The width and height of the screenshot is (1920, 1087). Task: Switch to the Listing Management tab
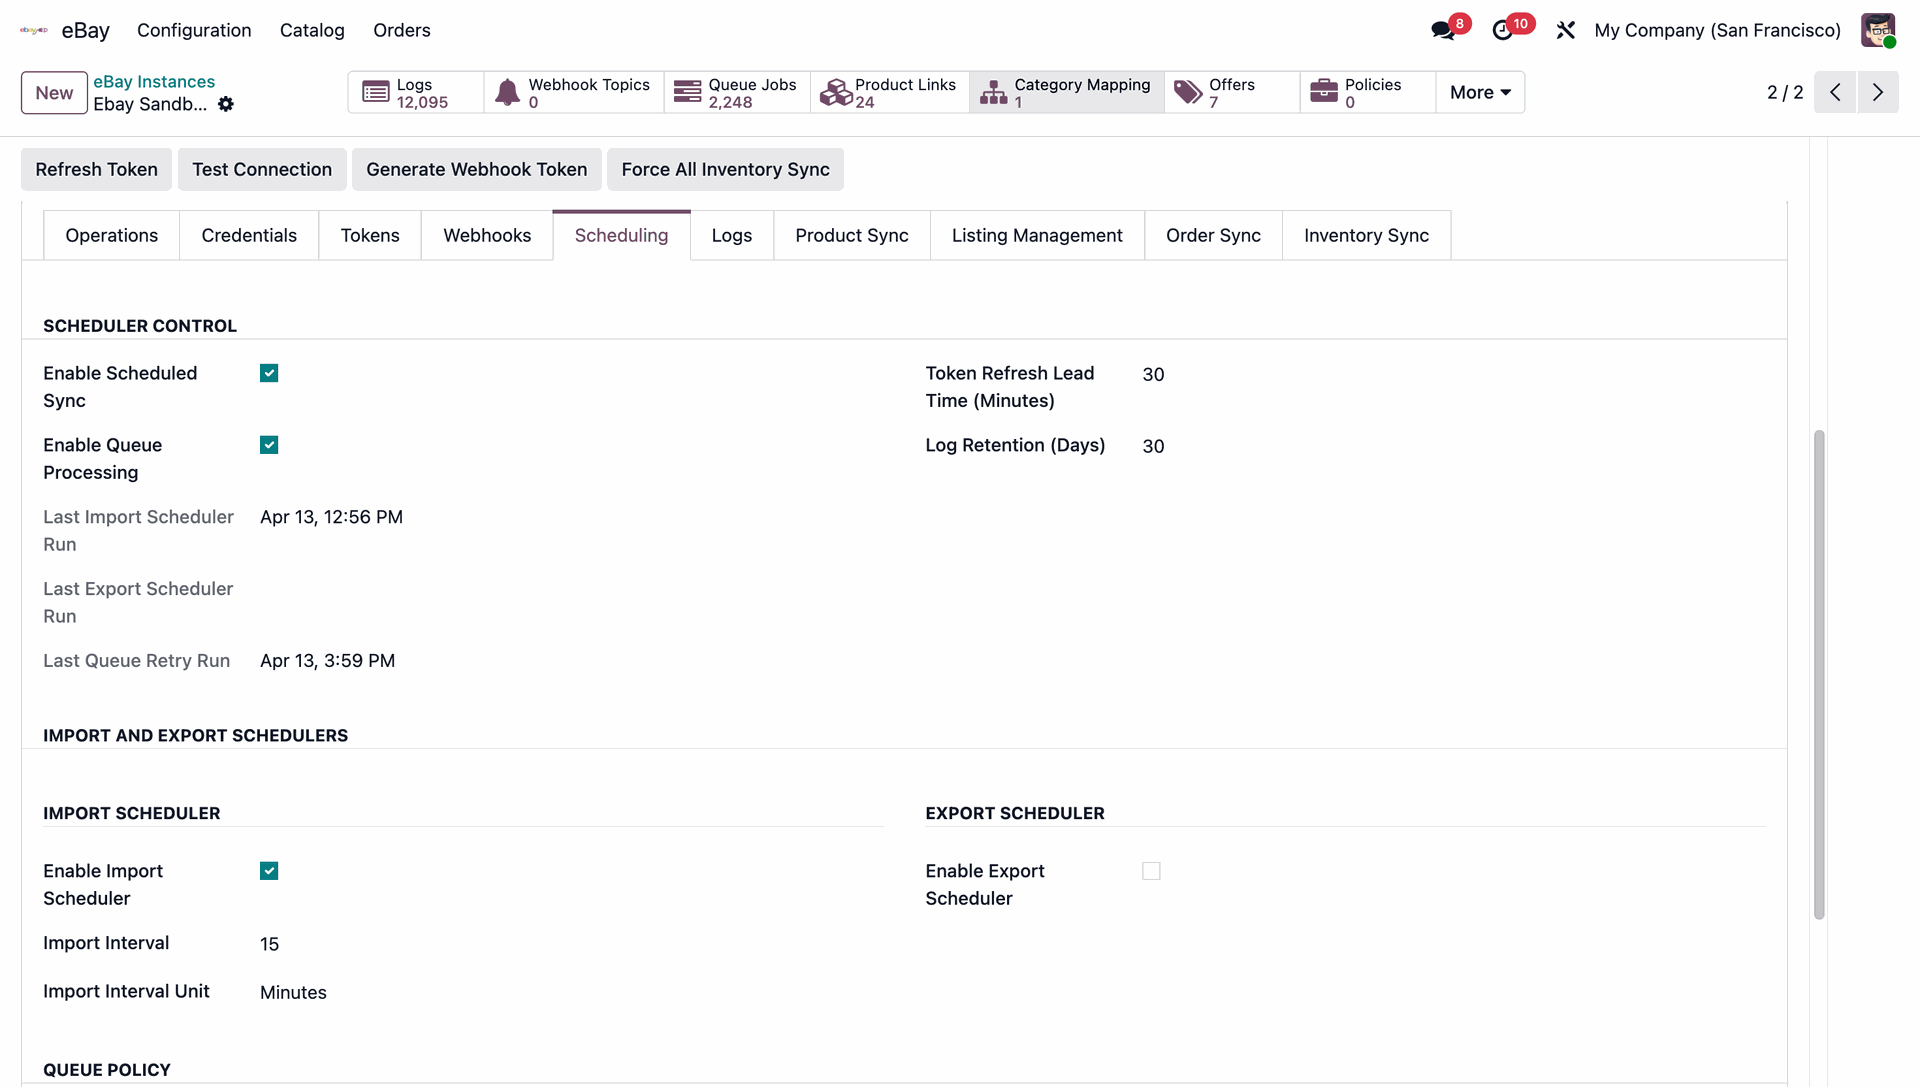(1037, 235)
